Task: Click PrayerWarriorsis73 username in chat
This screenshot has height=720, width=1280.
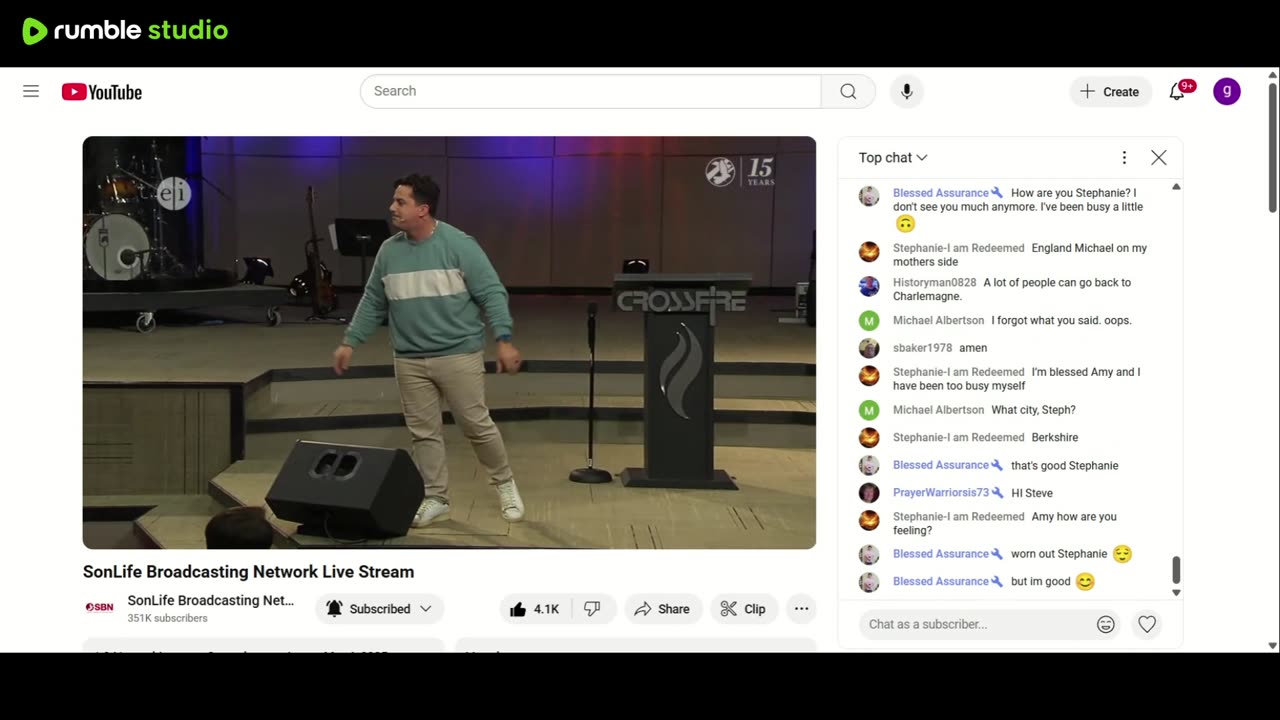Action: point(941,493)
